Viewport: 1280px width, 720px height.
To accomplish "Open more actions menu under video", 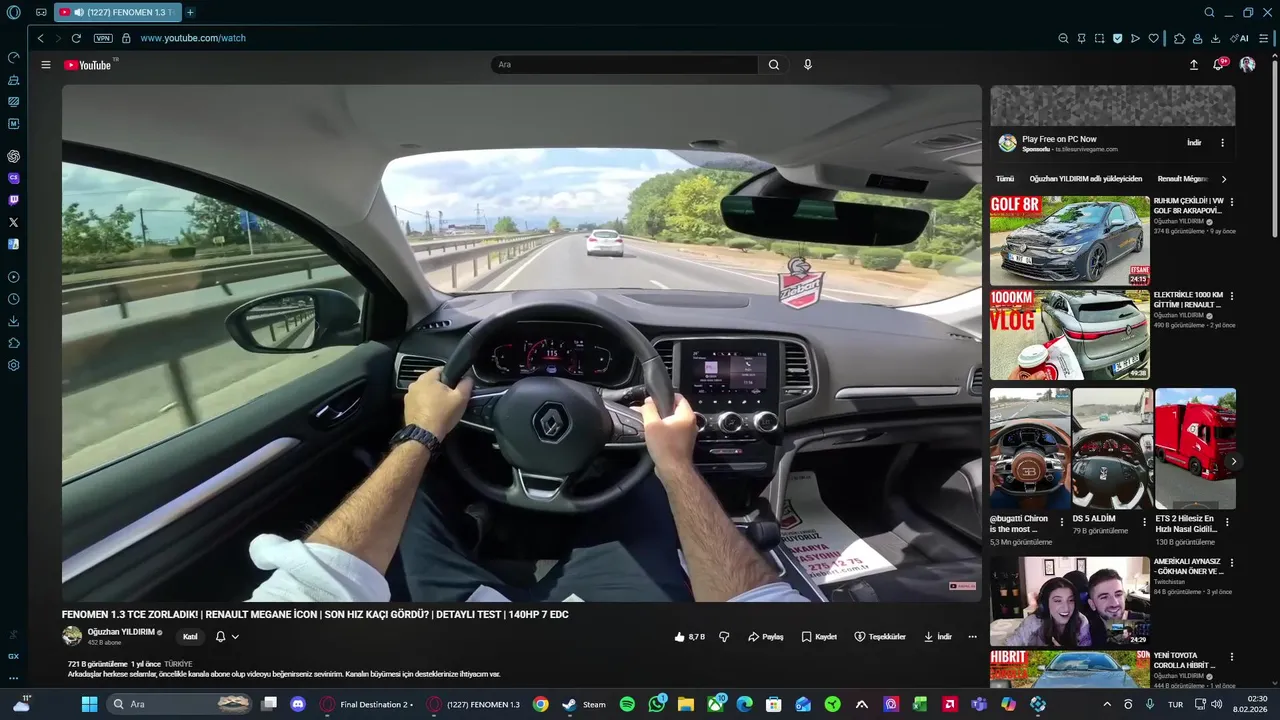I will (972, 637).
